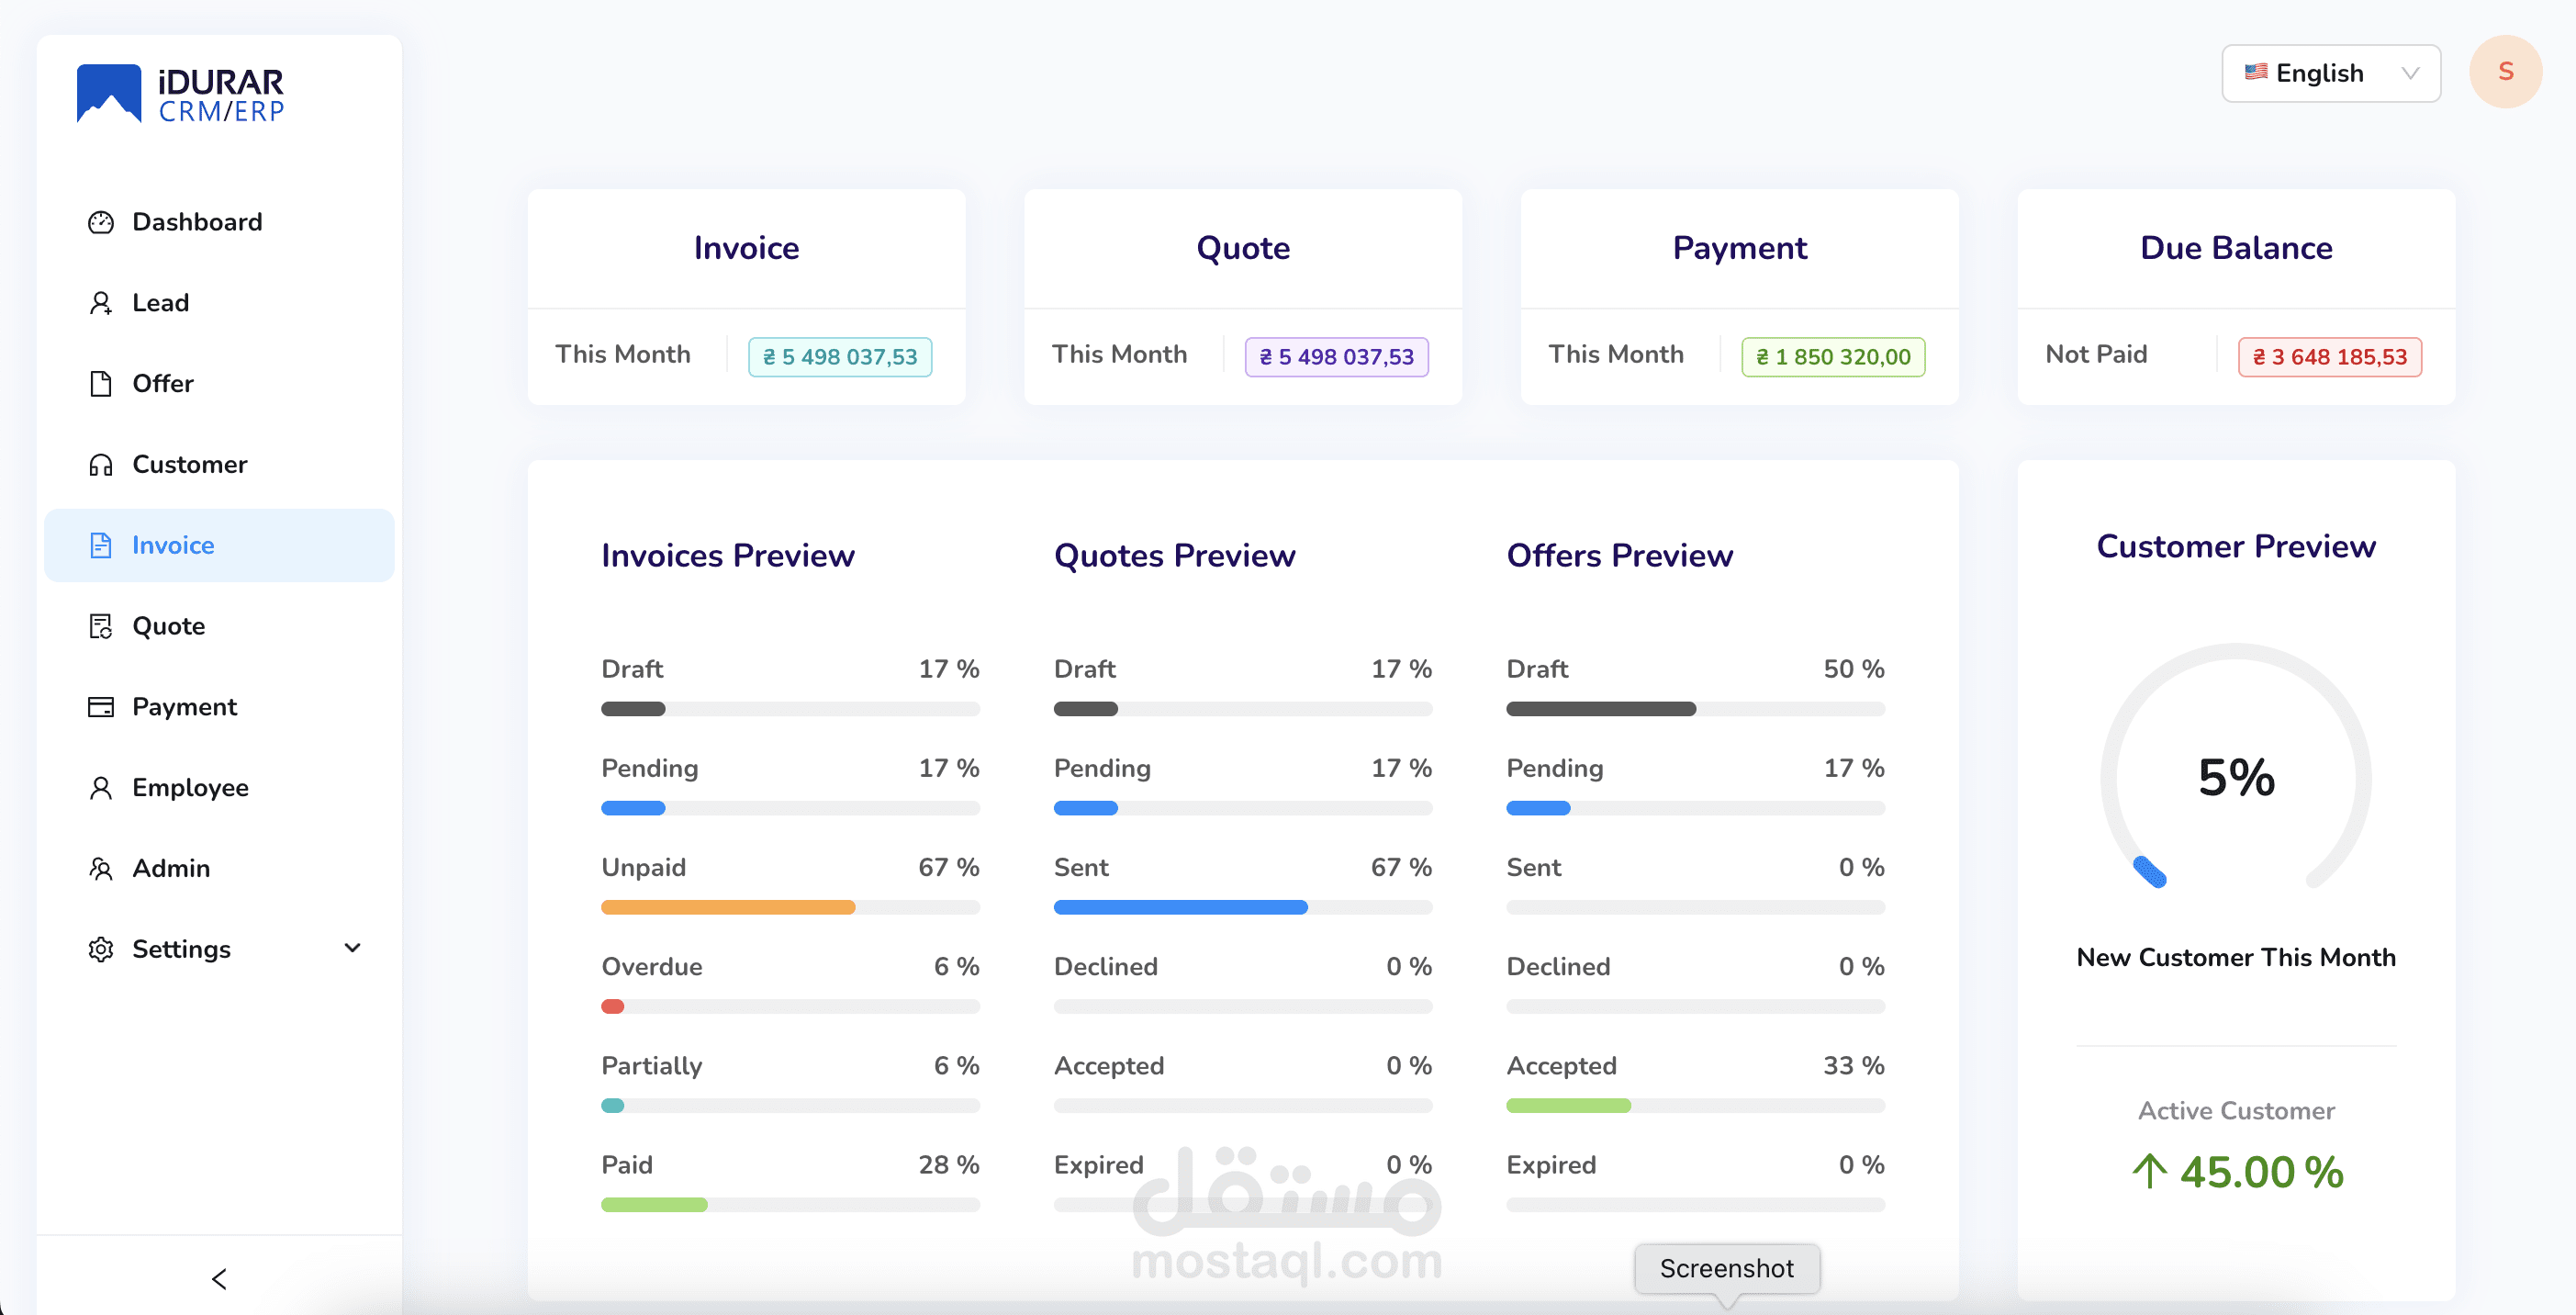The width and height of the screenshot is (2576, 1315).
Task: Click the Invoice summary card title
Action: pos(746,248)
